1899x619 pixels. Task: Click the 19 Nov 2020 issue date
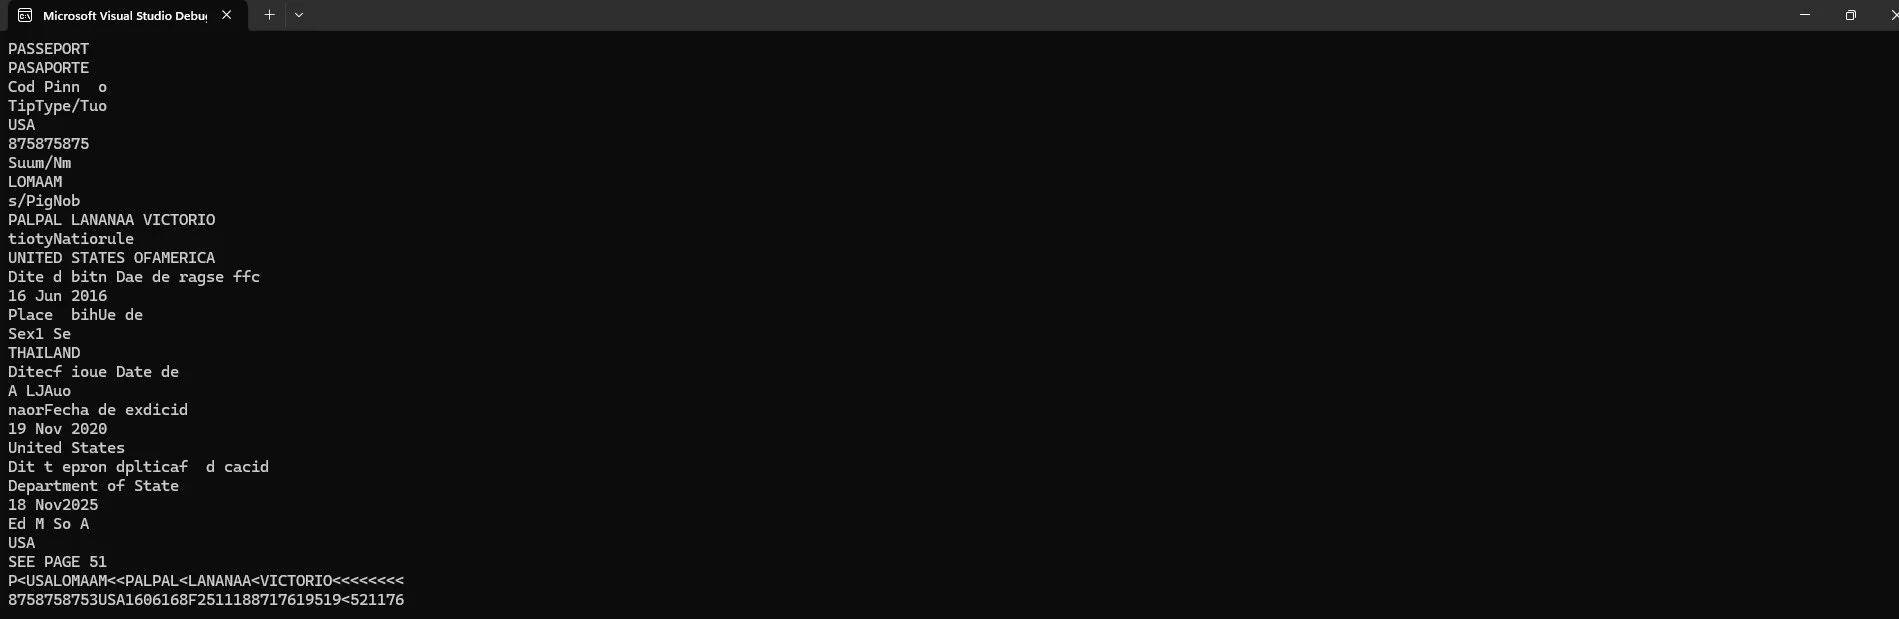[x=57, y=429]
